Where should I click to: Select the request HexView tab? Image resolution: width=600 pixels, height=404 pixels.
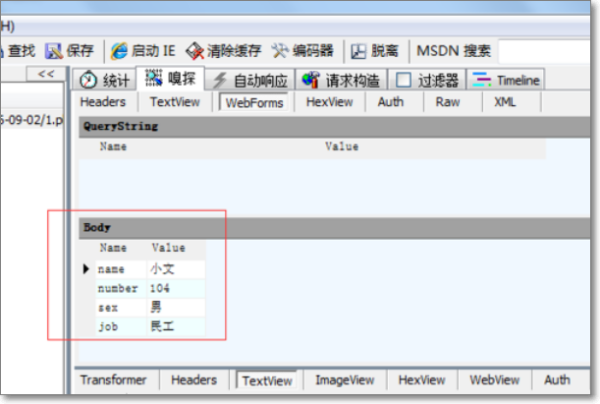(x=329, y=102)
